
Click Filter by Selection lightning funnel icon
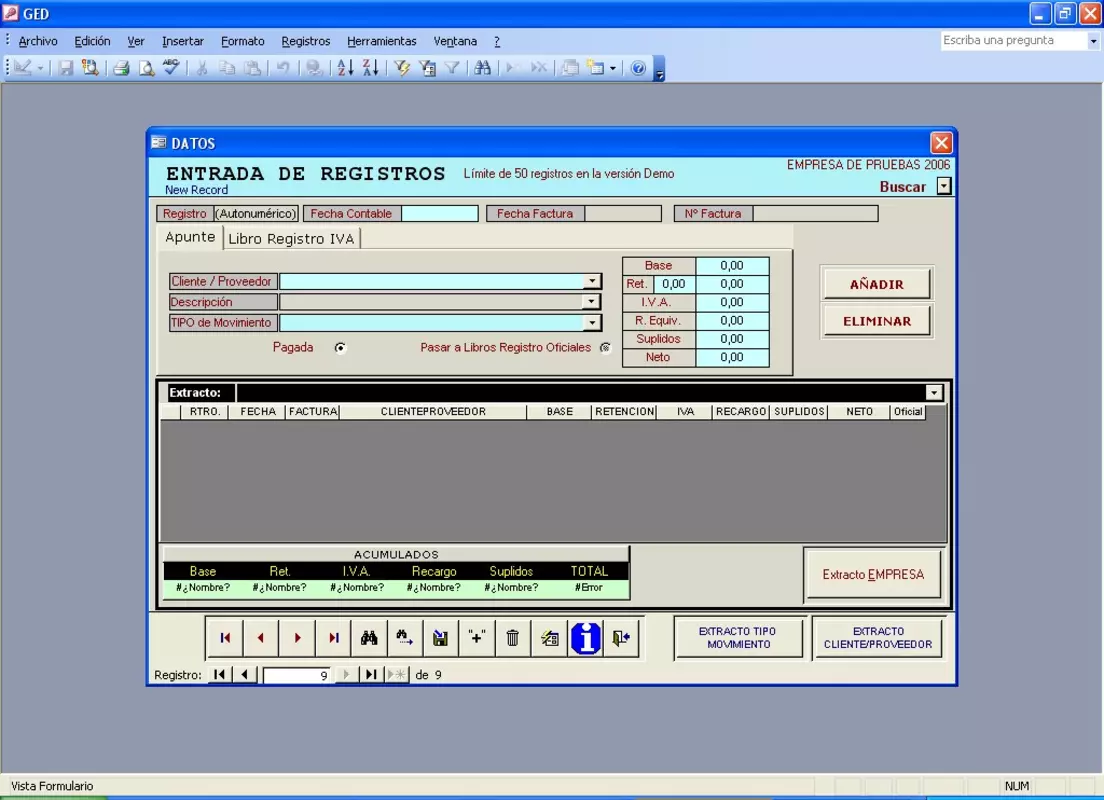(x=401, y=68)
